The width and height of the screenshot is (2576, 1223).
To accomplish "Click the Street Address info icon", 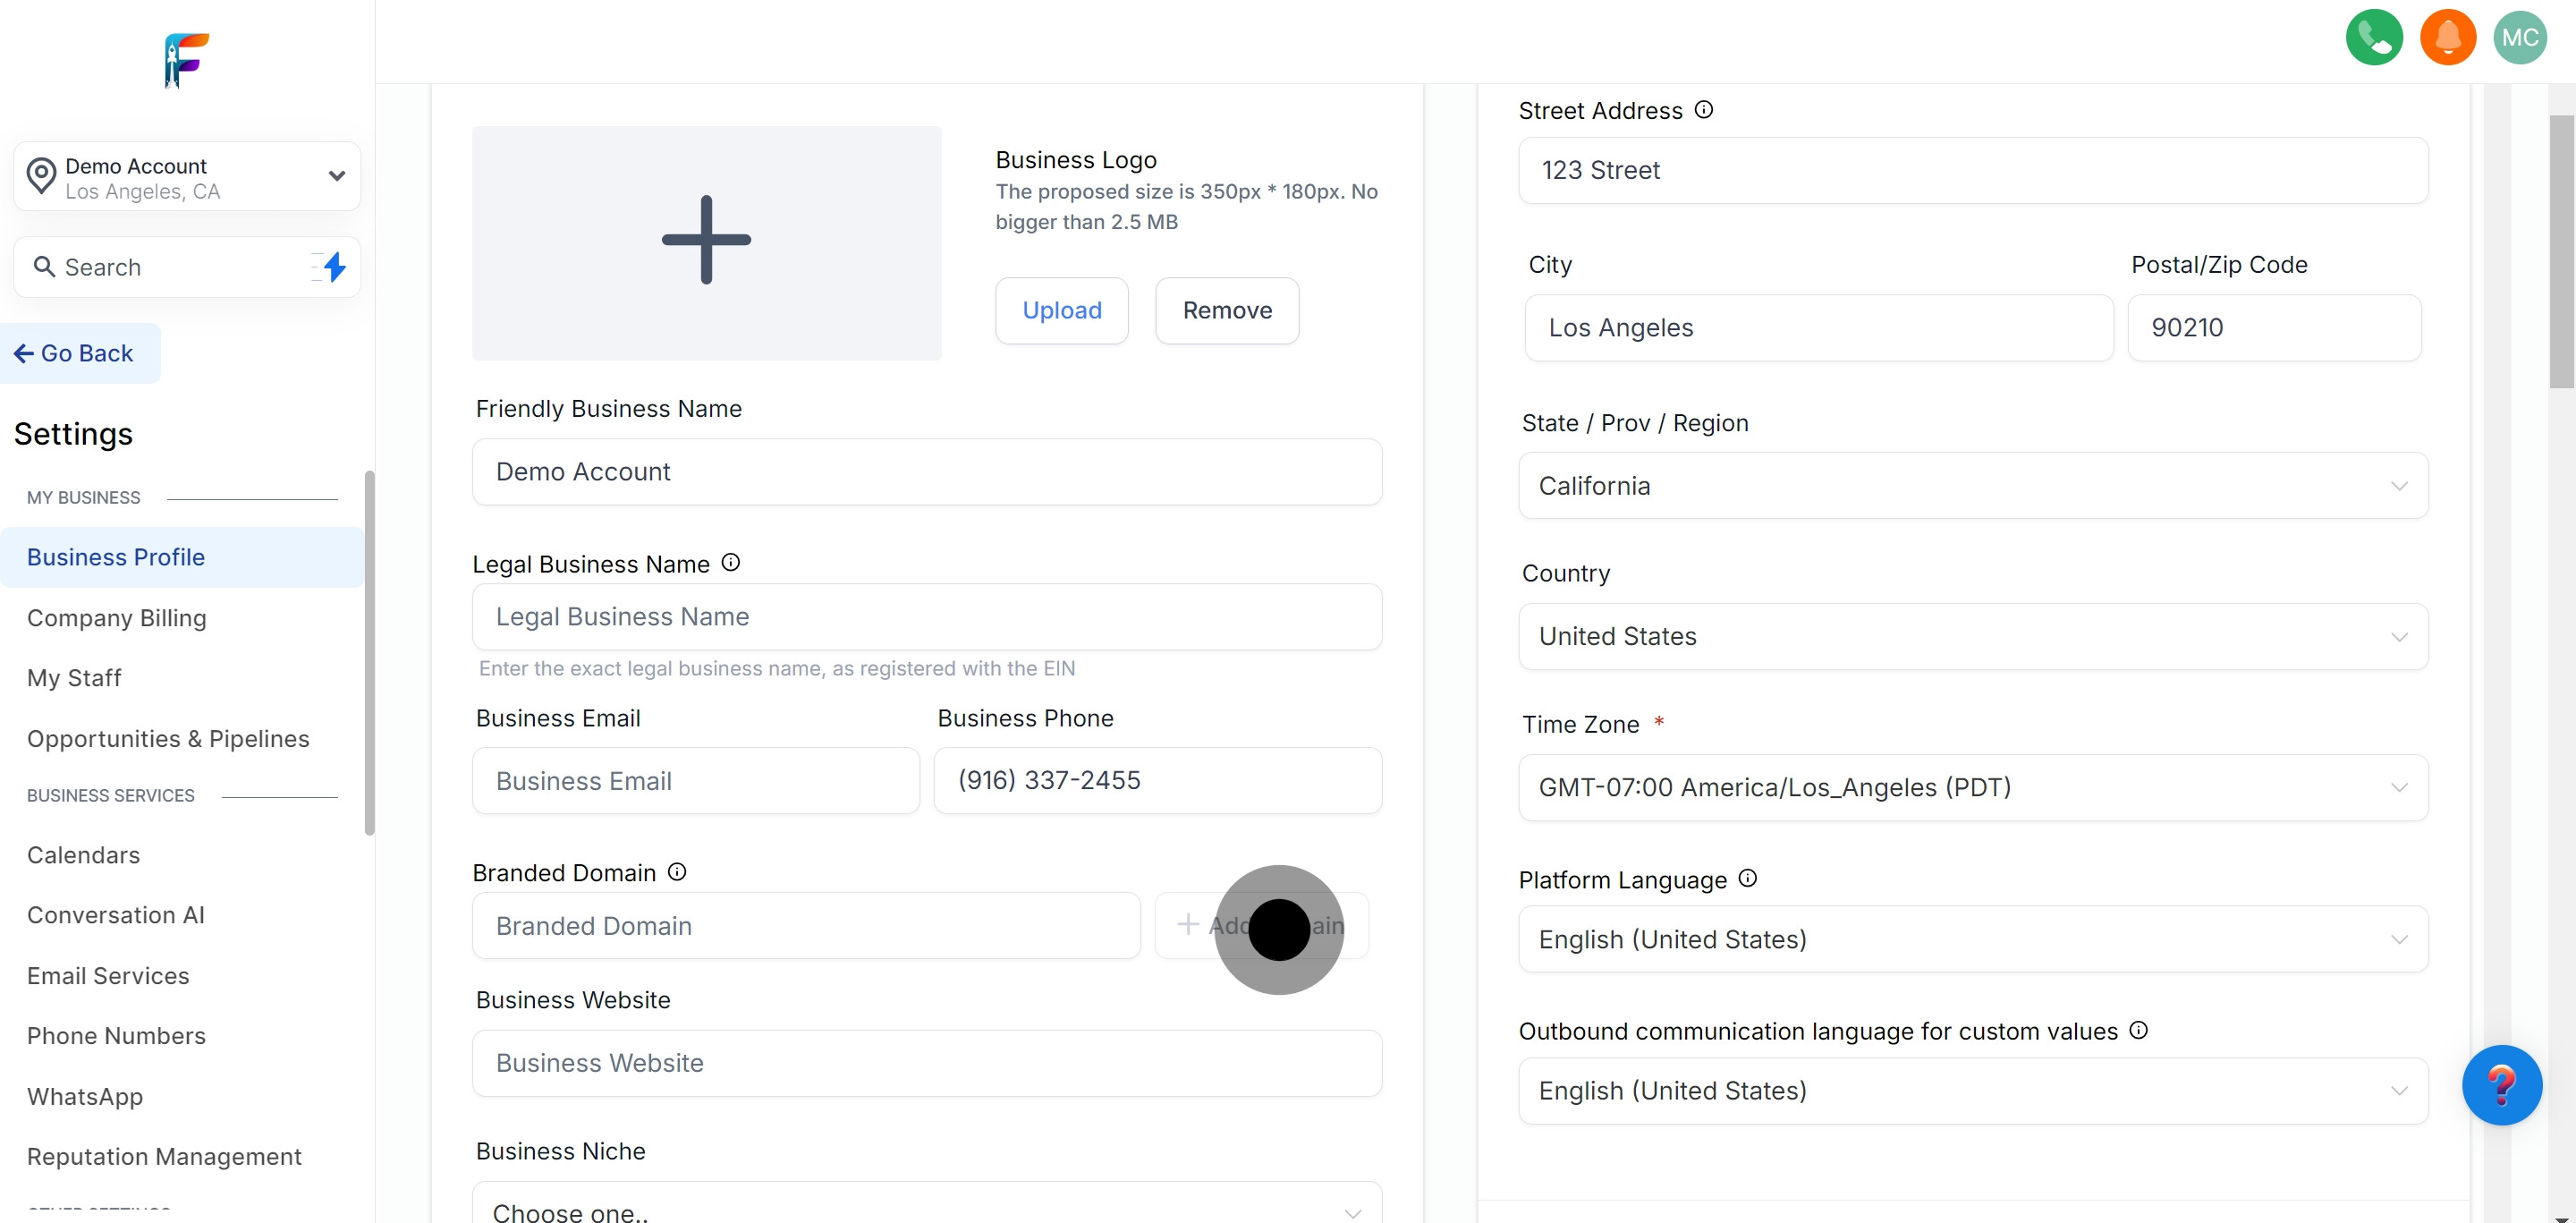I will tap(1704, 110).
